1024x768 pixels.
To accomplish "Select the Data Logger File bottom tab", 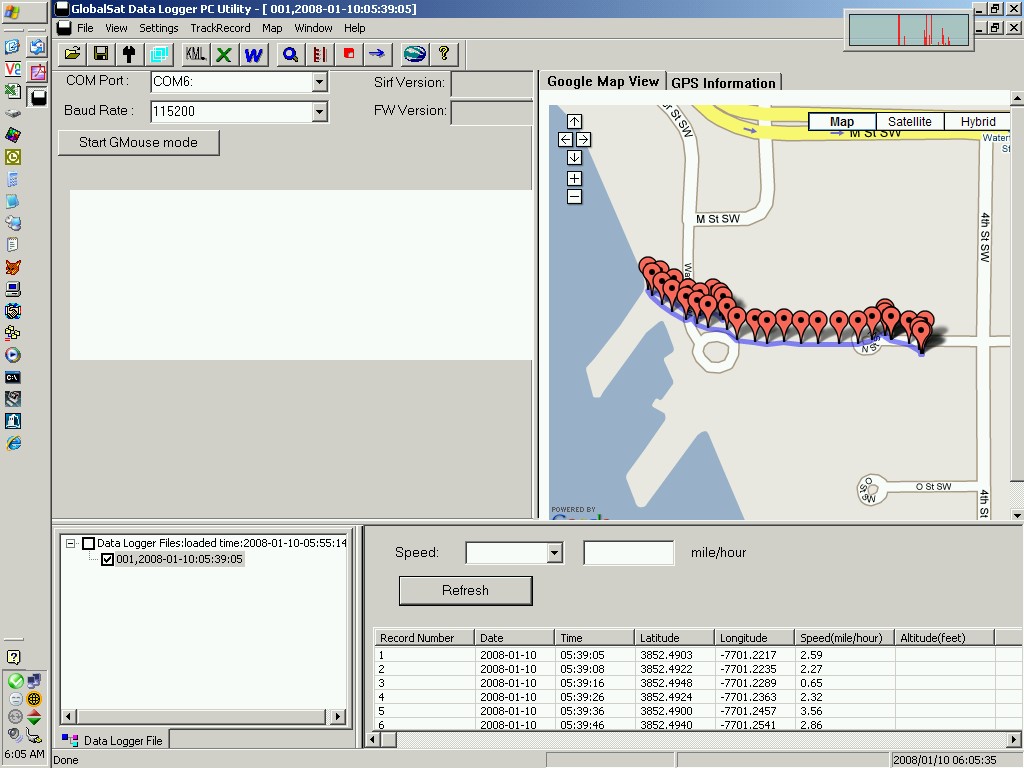I will 112,741.
